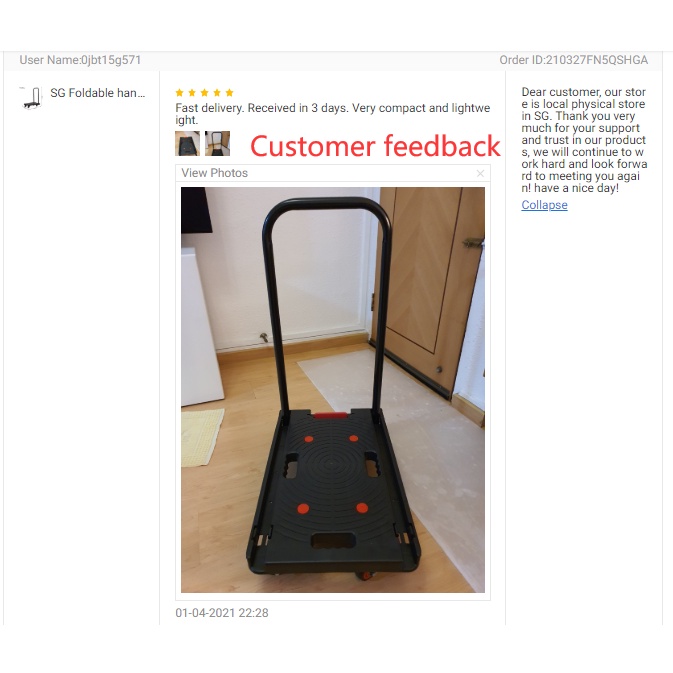Viewport: 673px width, 673px height.
Task: Open the second review photo thumbnail
Action: click(217, 143)
